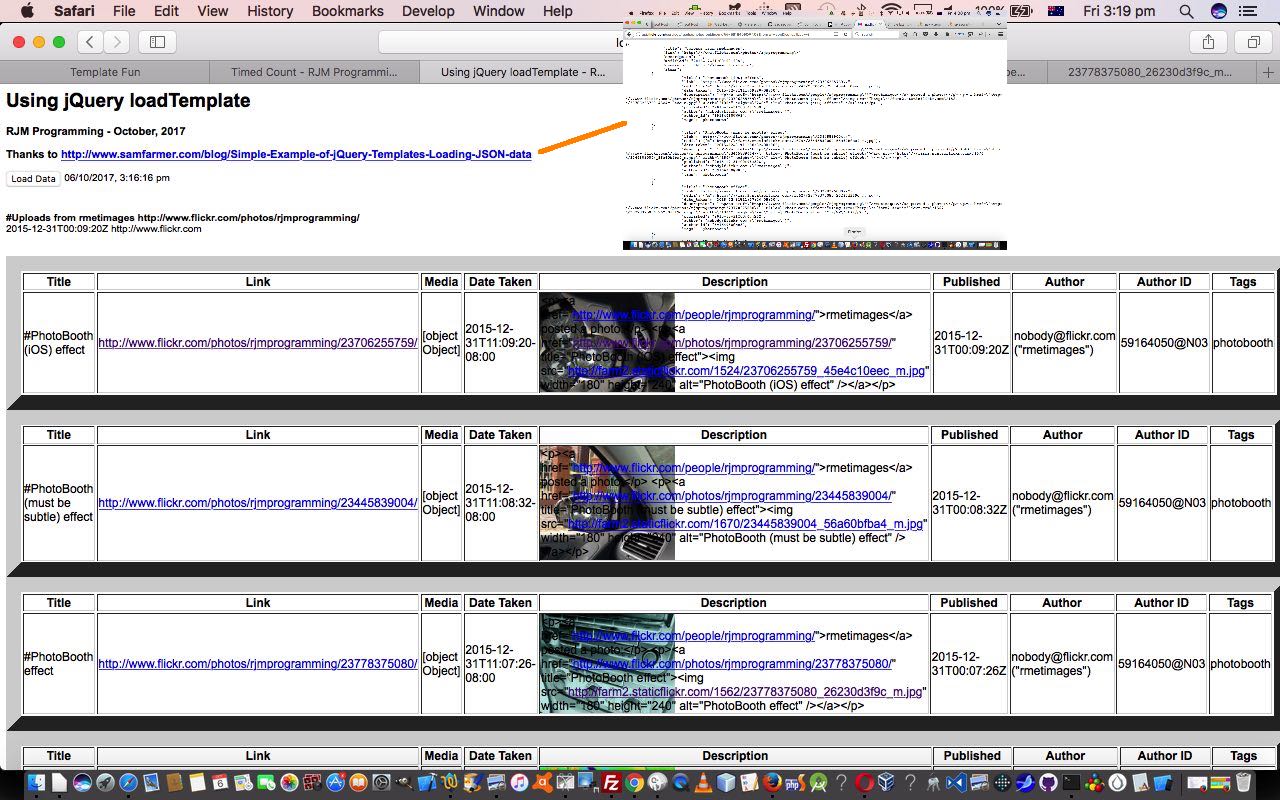Open Visual Studio Code in dock

click(x=956, y=783)
